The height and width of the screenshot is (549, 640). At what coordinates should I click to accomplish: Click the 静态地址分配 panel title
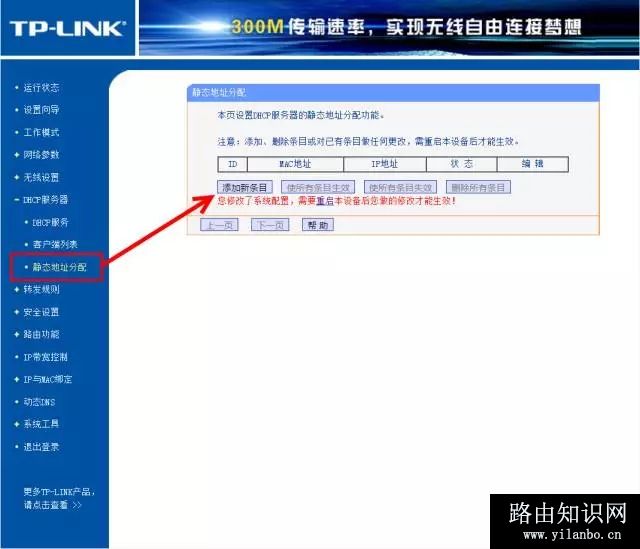(219, 93)
